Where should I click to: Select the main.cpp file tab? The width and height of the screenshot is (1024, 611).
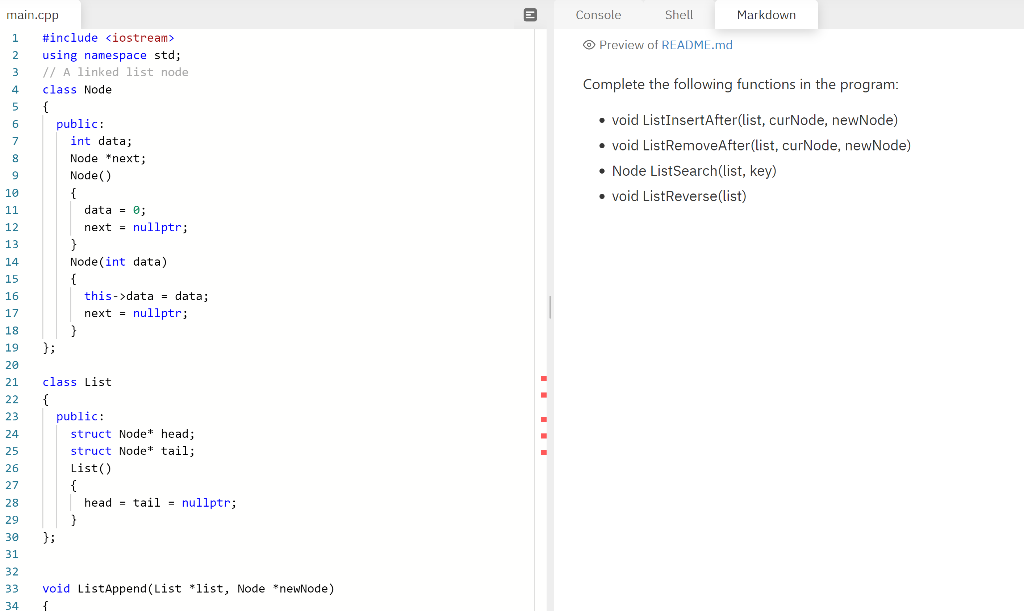34,14
